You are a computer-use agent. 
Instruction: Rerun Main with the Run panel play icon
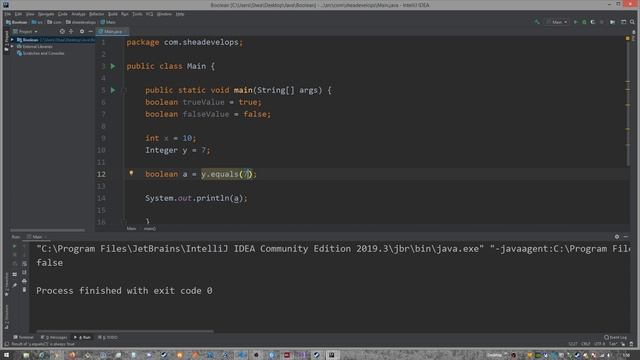click(15, 246)
